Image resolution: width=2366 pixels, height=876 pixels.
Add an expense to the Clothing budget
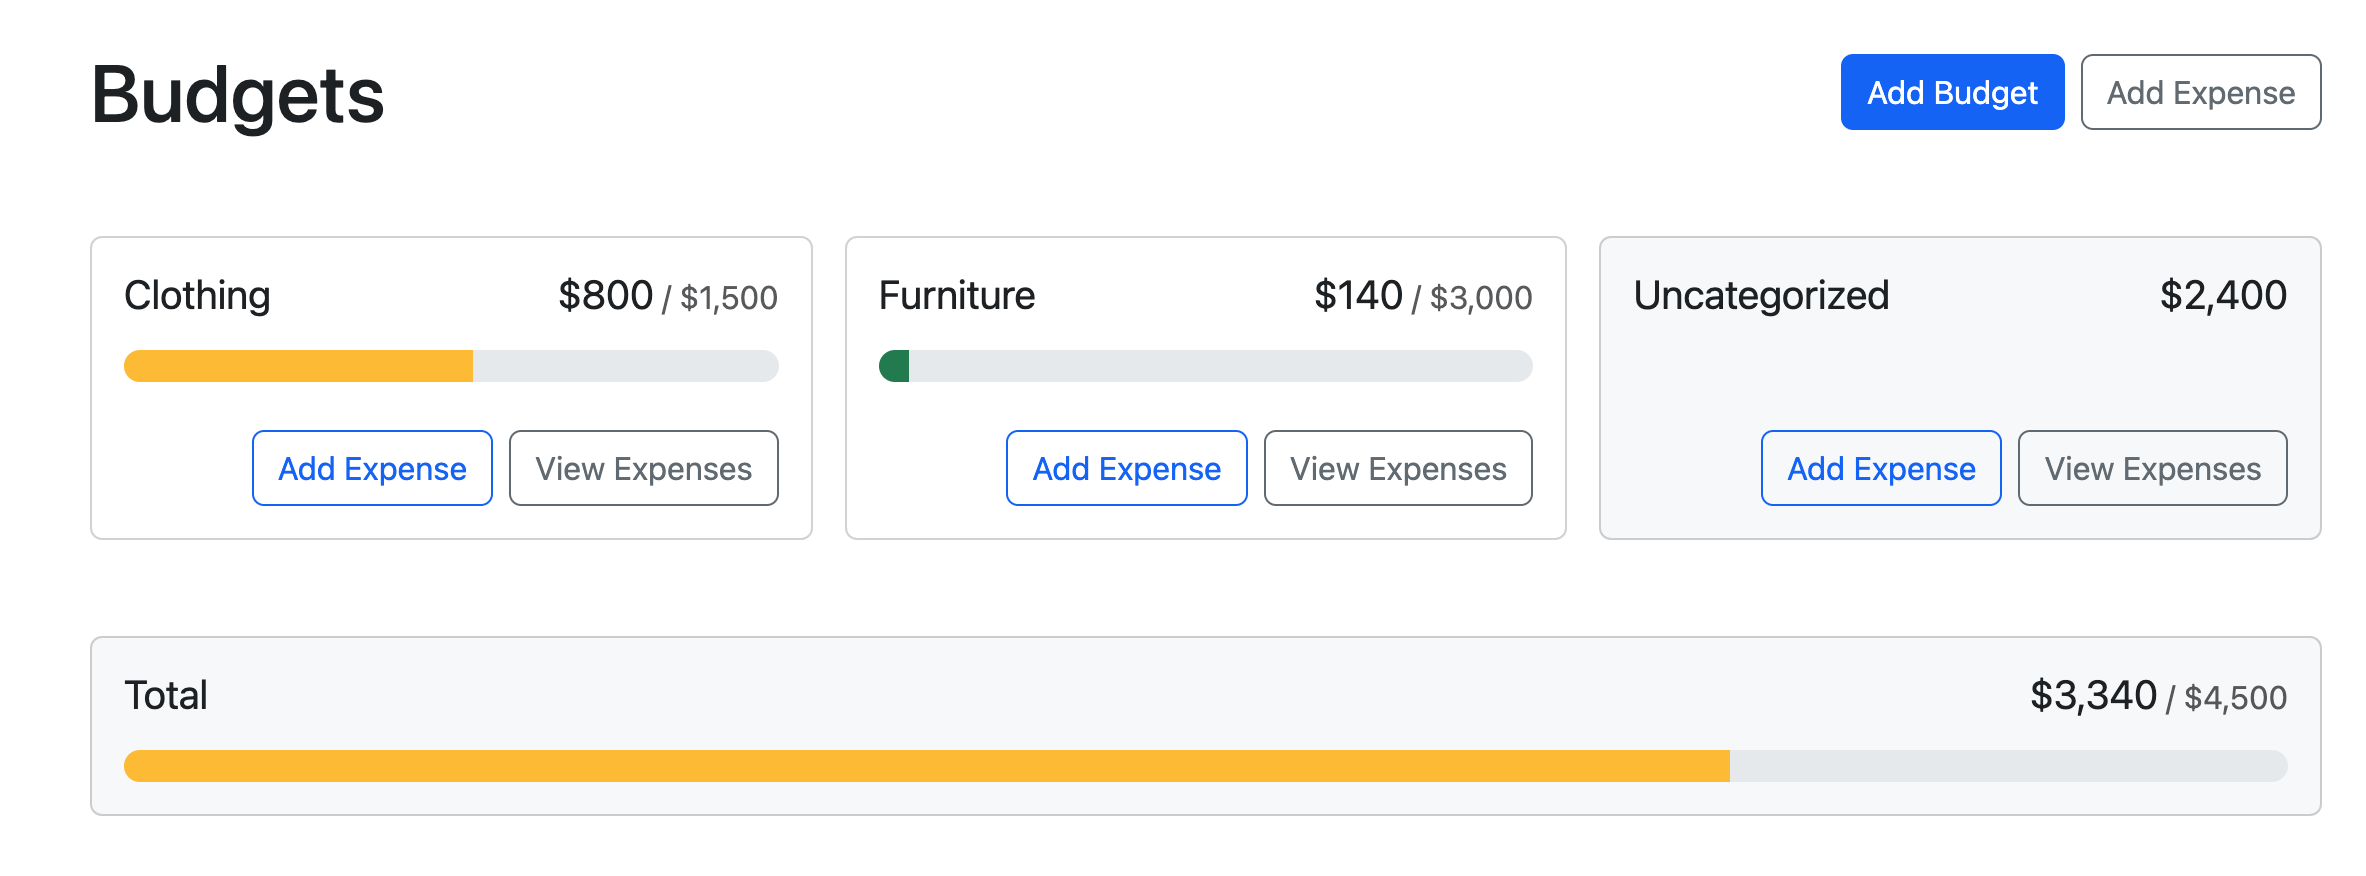point(371,467)
